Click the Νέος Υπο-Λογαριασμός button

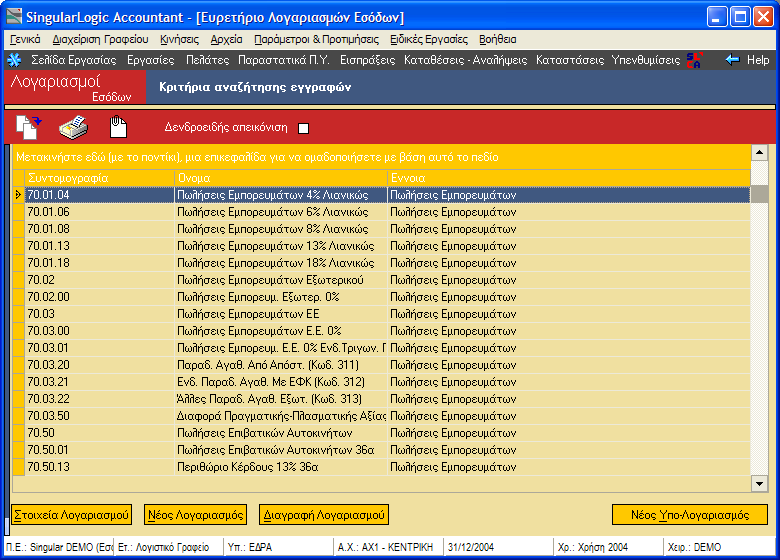(x=689, y=515)
